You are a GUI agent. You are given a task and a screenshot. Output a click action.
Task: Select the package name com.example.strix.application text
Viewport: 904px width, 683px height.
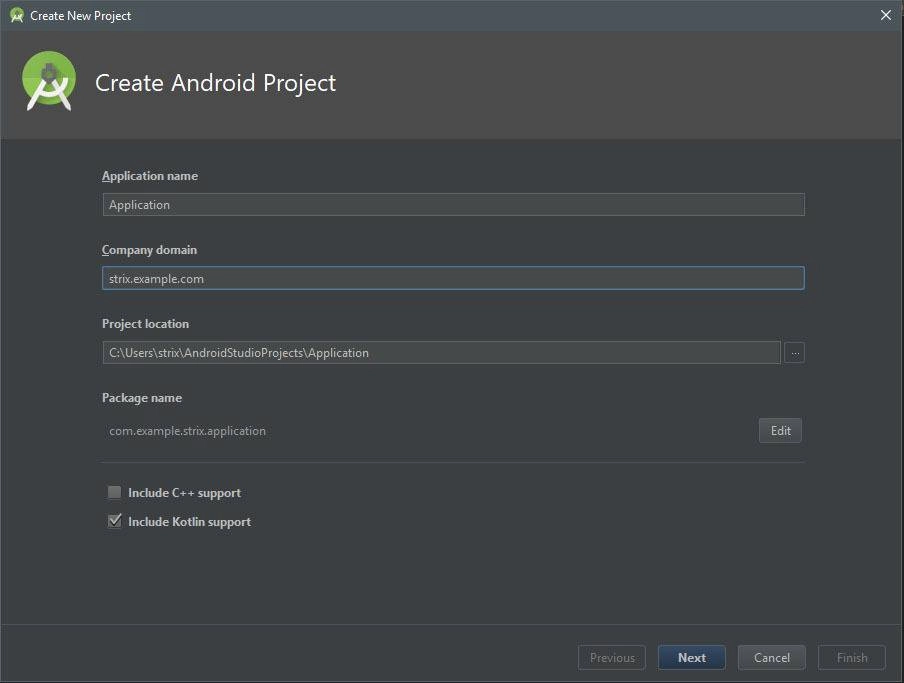187,431
